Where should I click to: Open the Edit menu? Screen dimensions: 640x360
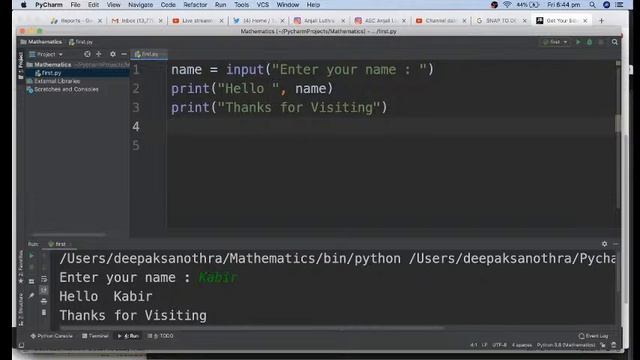click(93, 5)
